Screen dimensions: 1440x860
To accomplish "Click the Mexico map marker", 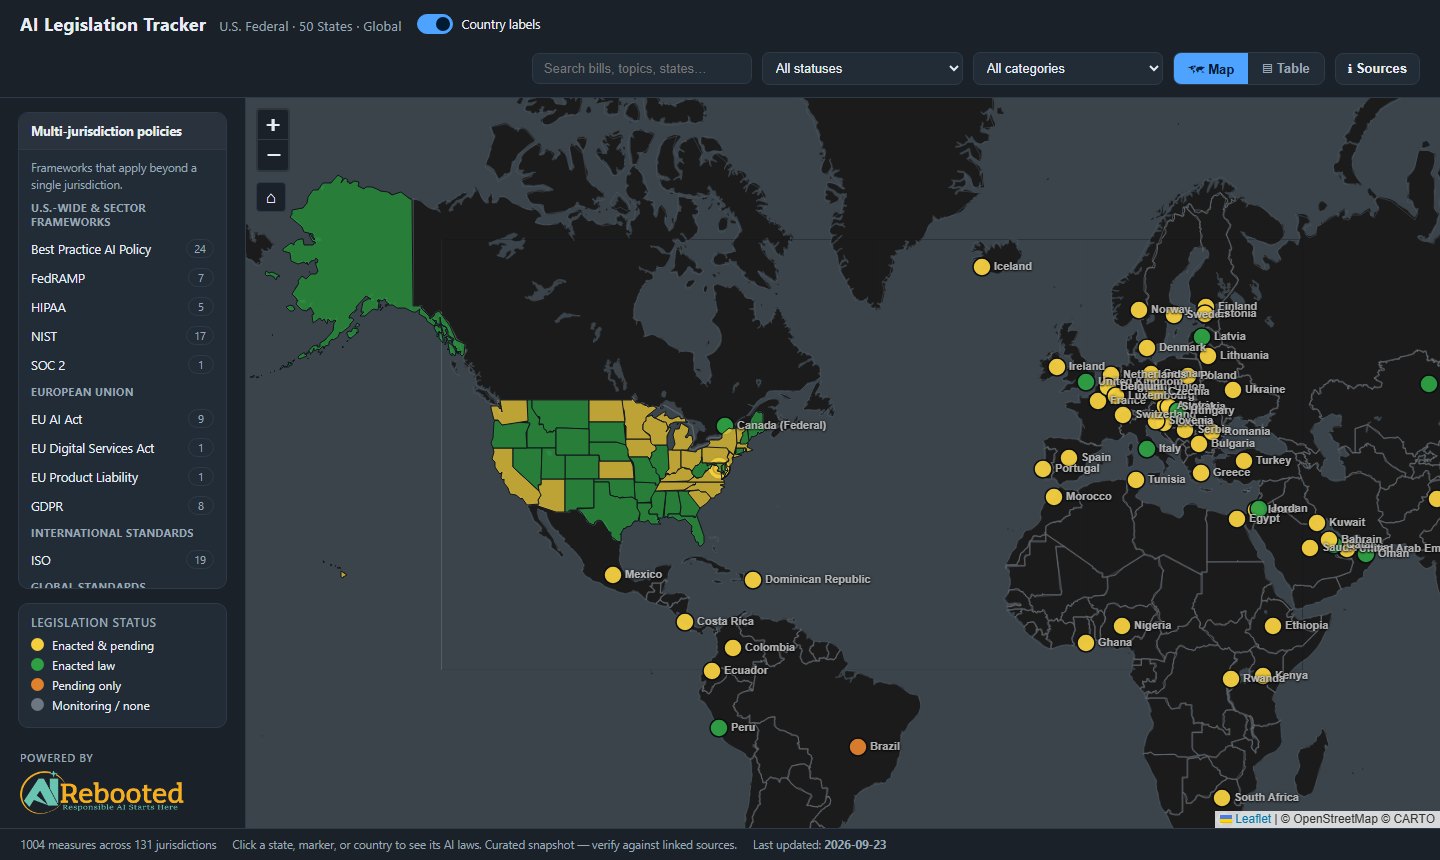I will coord(613,575).
